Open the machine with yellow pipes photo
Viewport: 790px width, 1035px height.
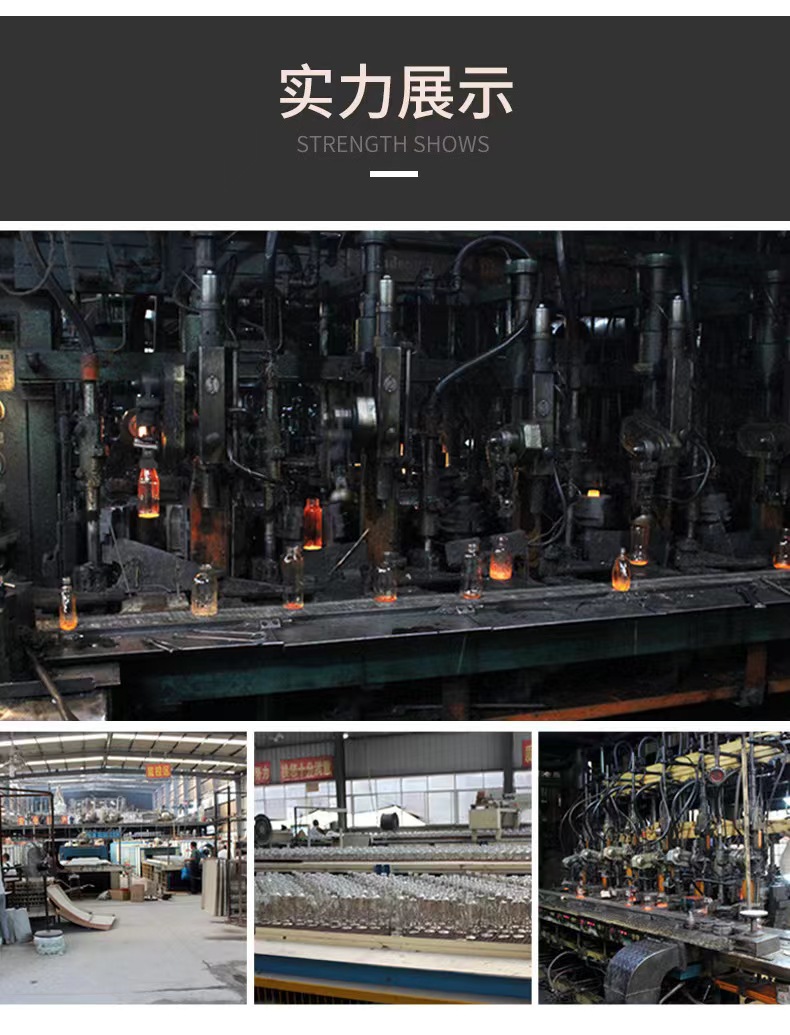point(664,867)
